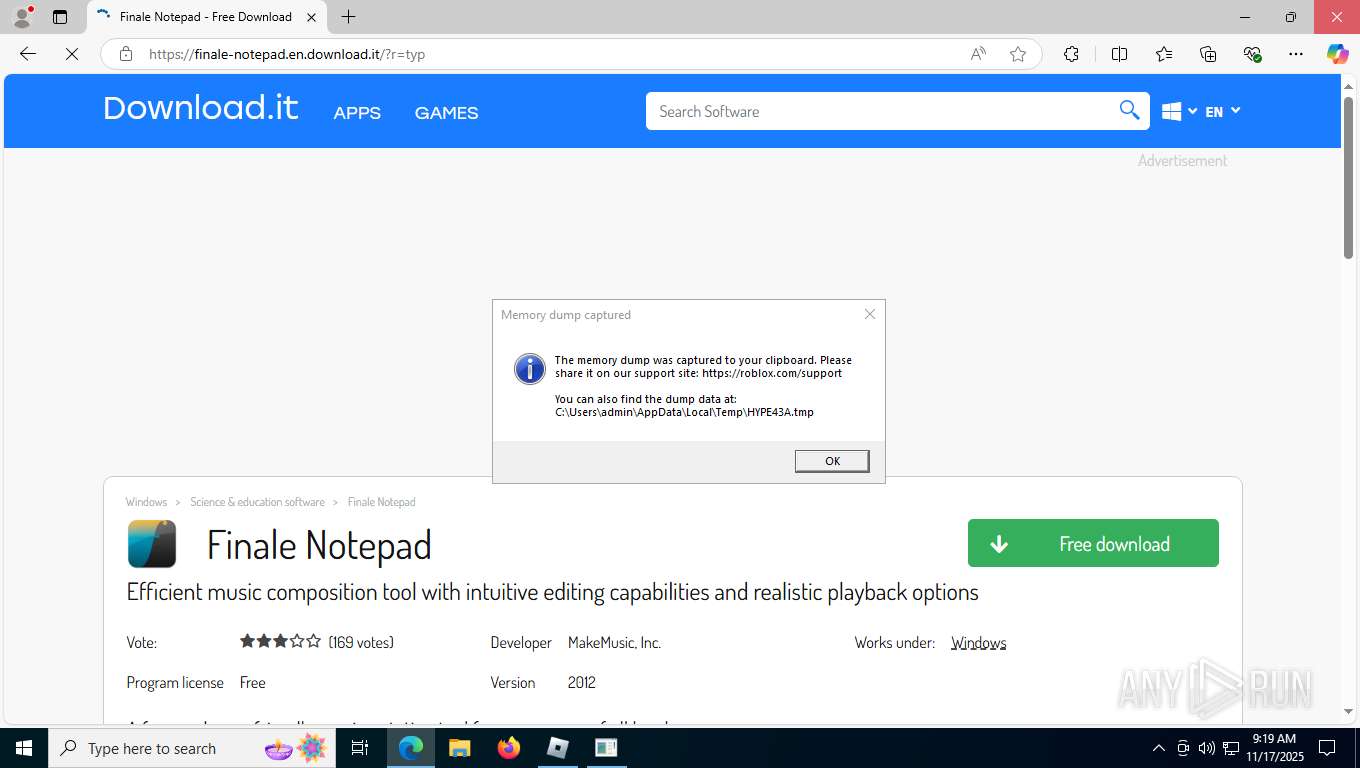The image size is (1360, 768).
Task: Toggle Split screen view
Action: [x=1119, y=54]
